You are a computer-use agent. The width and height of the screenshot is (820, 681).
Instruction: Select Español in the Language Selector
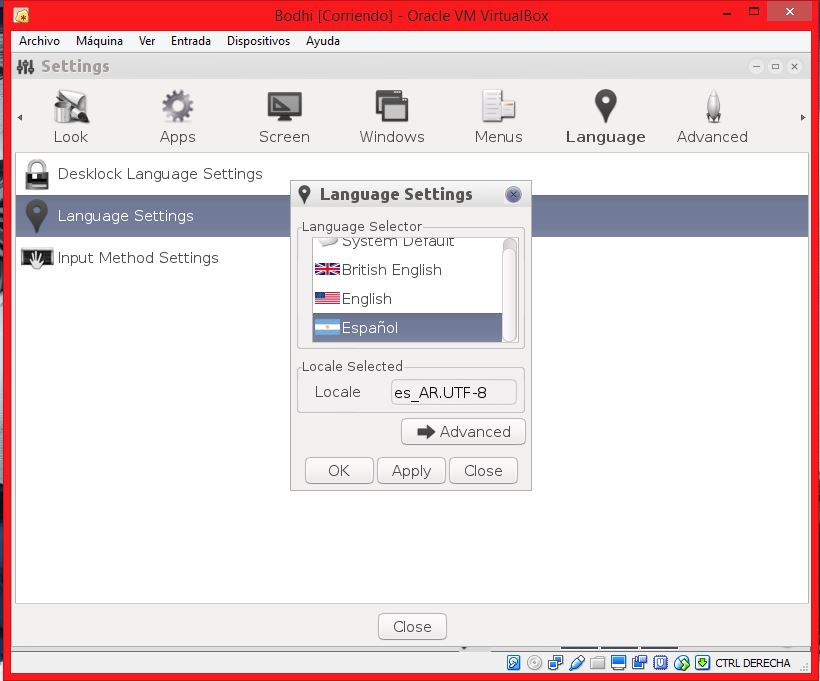click(369, 328)
